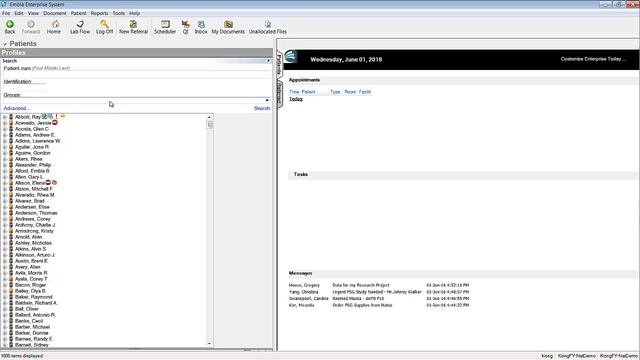Click the Patient name input field
Screen dimensions: 640x360
(136, 74)
